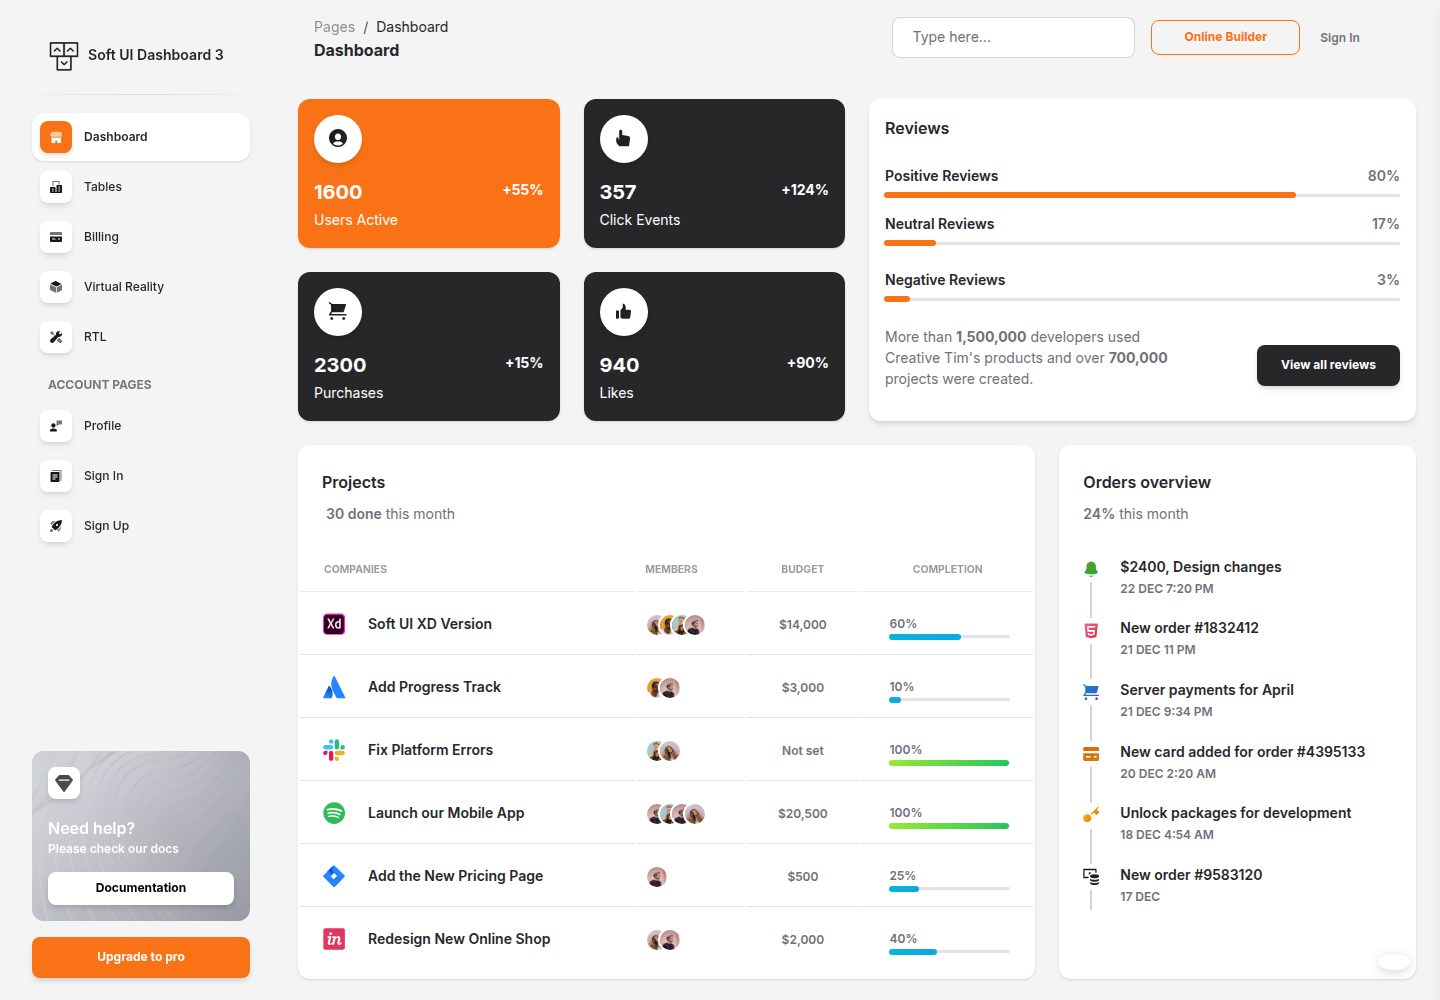Click the Tables sidebar icon
The image size is (1440, 1000).
(x=56, y=187)
